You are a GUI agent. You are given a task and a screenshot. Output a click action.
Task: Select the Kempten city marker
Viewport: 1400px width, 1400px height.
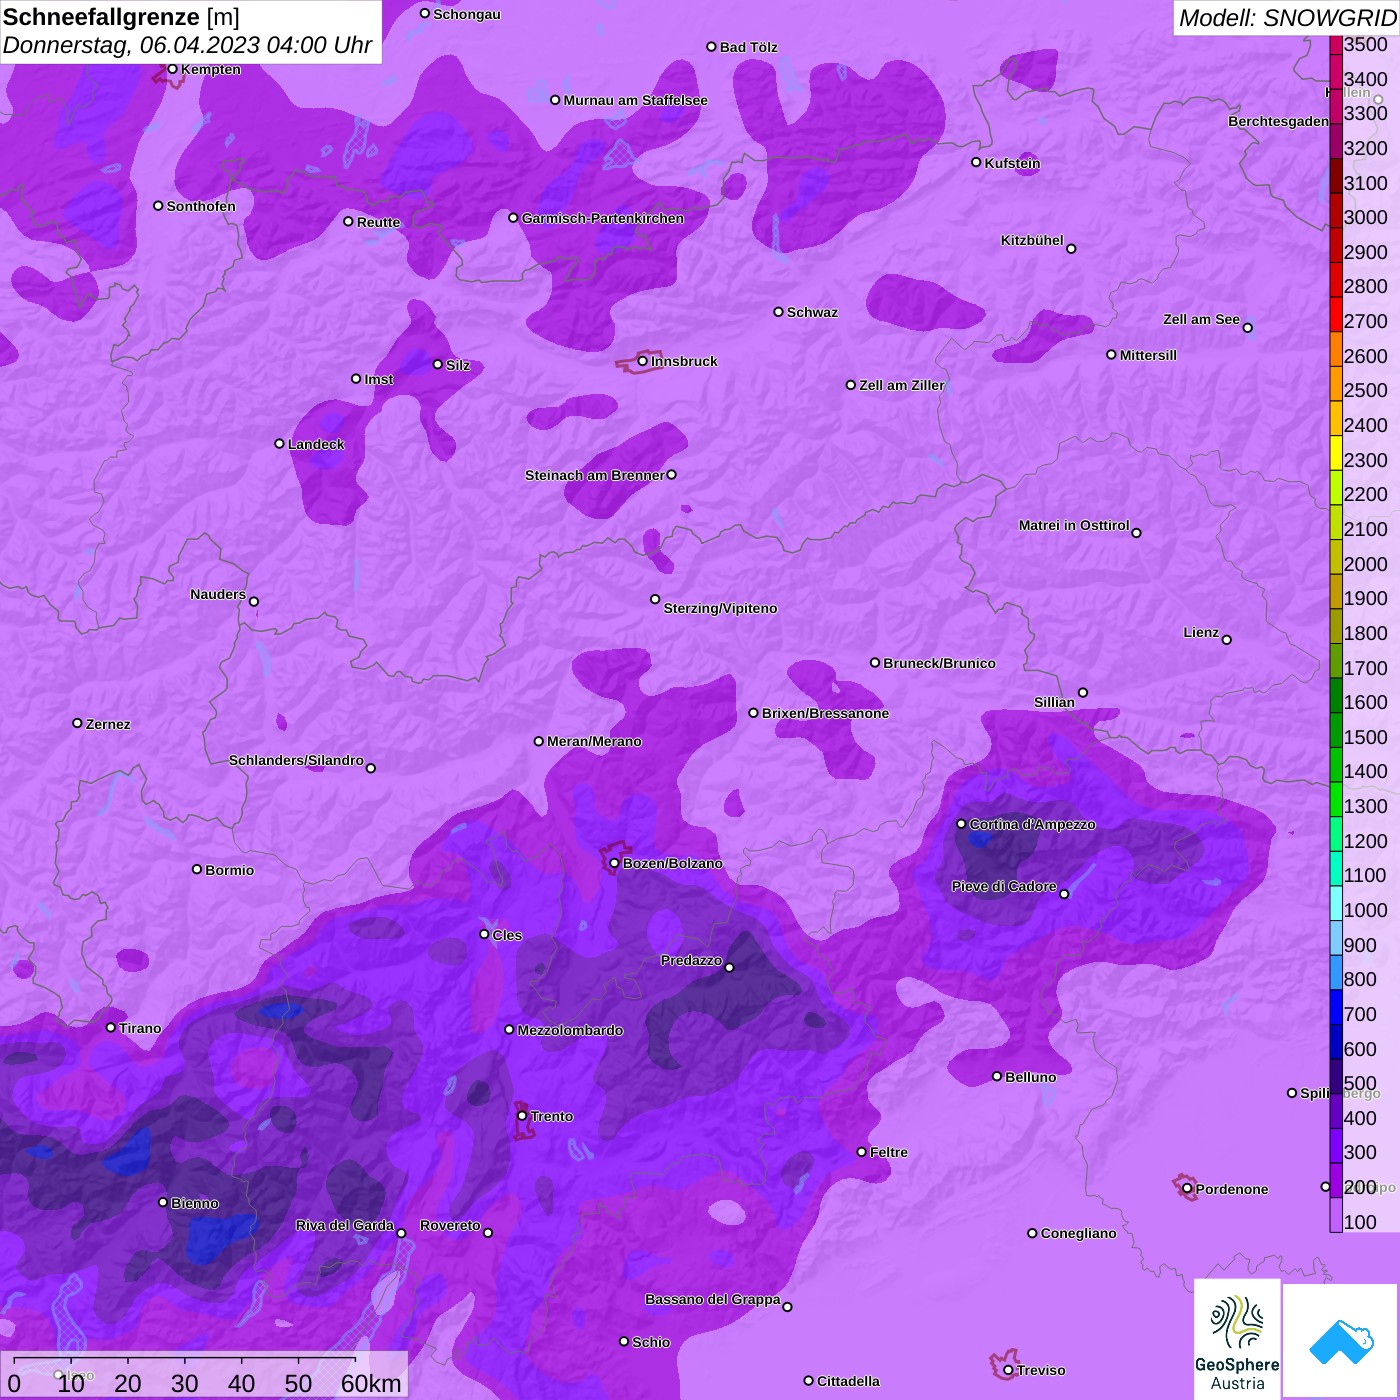(172, 69)
